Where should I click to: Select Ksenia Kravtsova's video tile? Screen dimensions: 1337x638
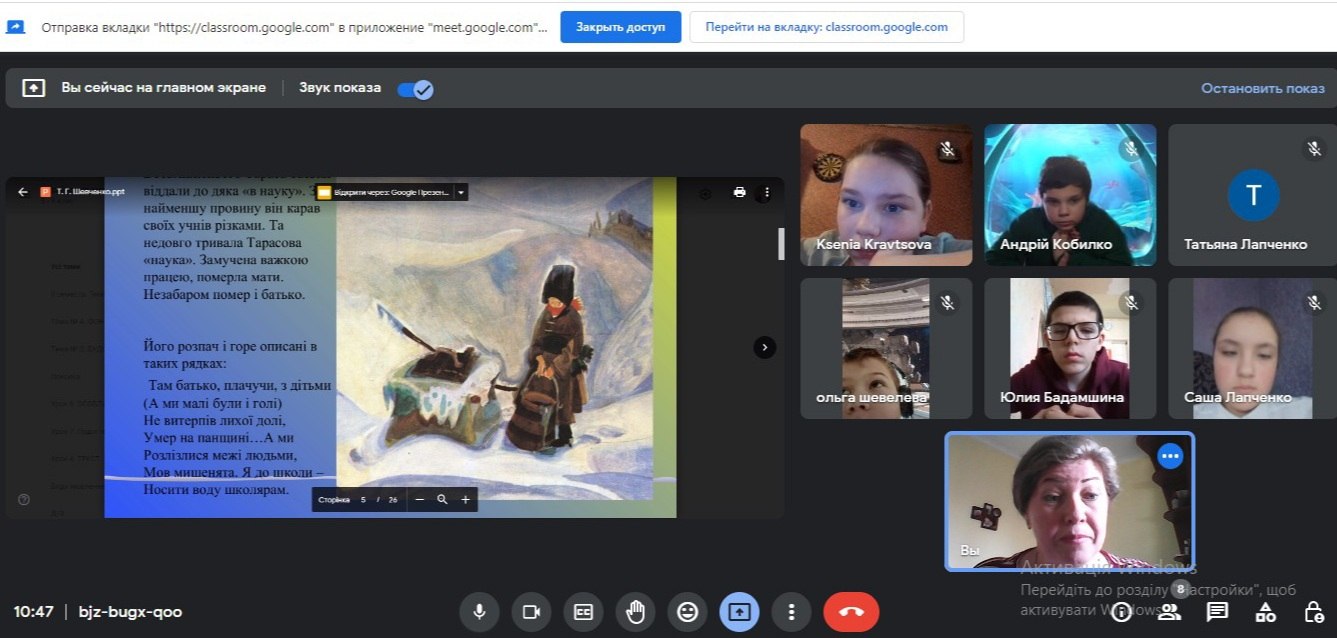(886, 195)
